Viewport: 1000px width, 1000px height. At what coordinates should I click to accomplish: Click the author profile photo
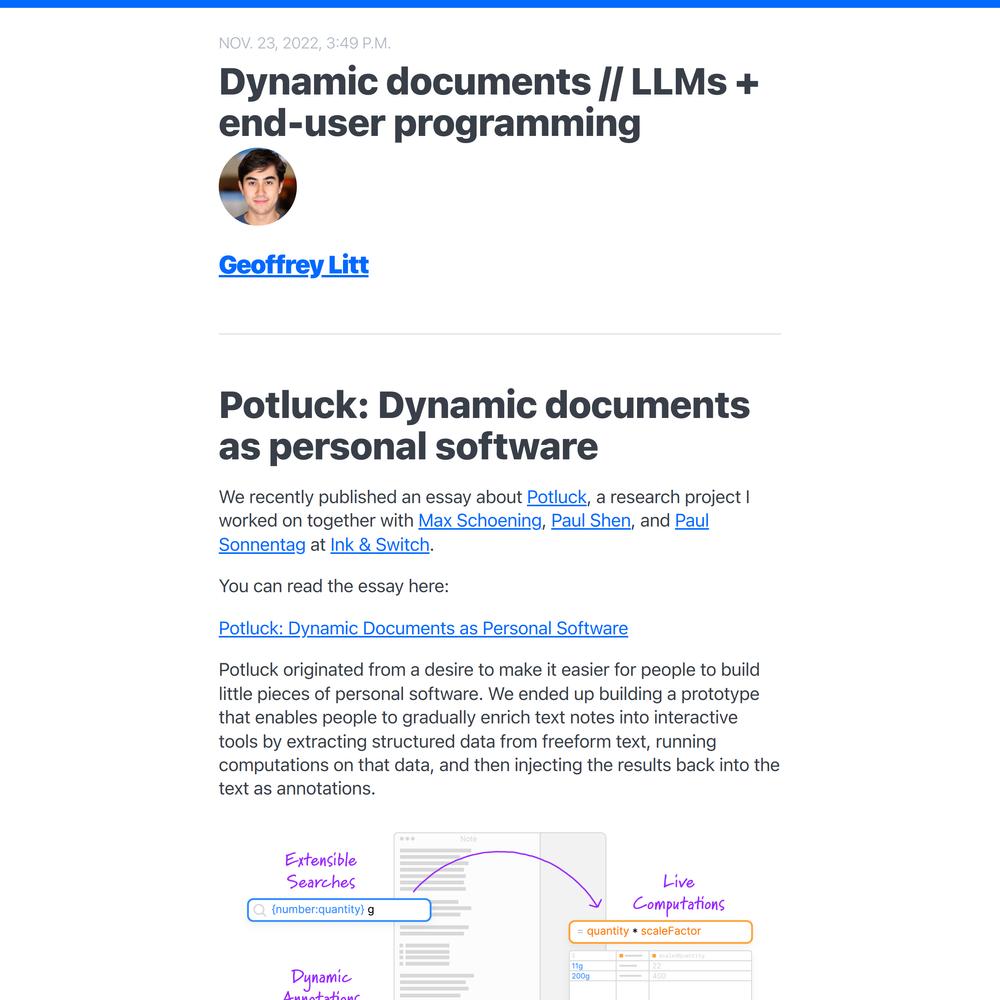tap(258, 186)
